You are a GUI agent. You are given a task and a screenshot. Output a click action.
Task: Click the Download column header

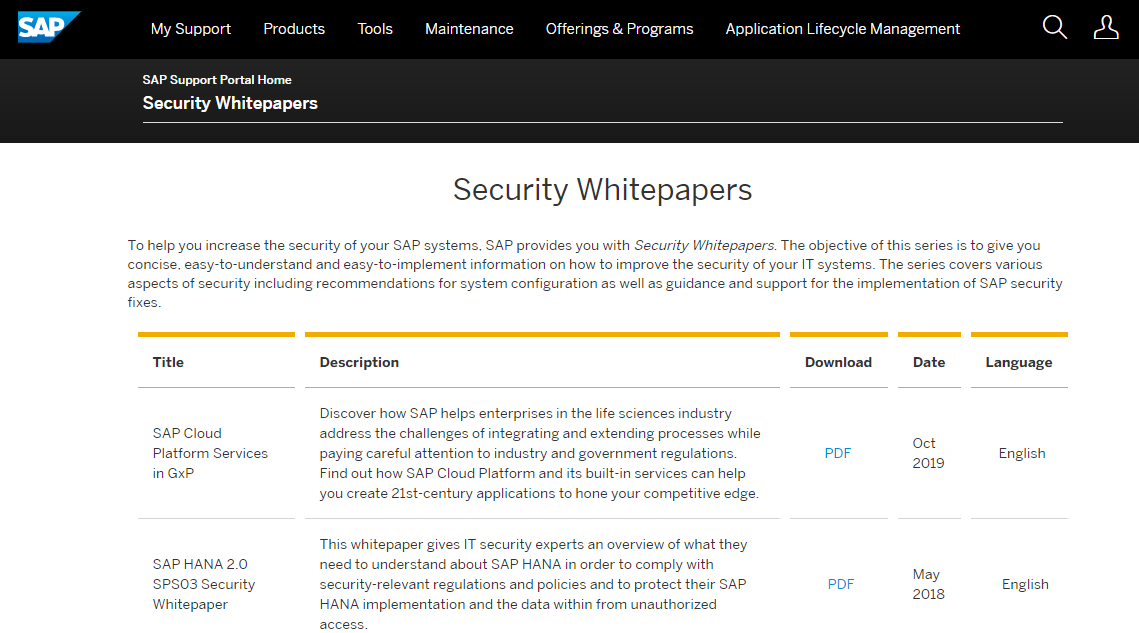point(838,362)
